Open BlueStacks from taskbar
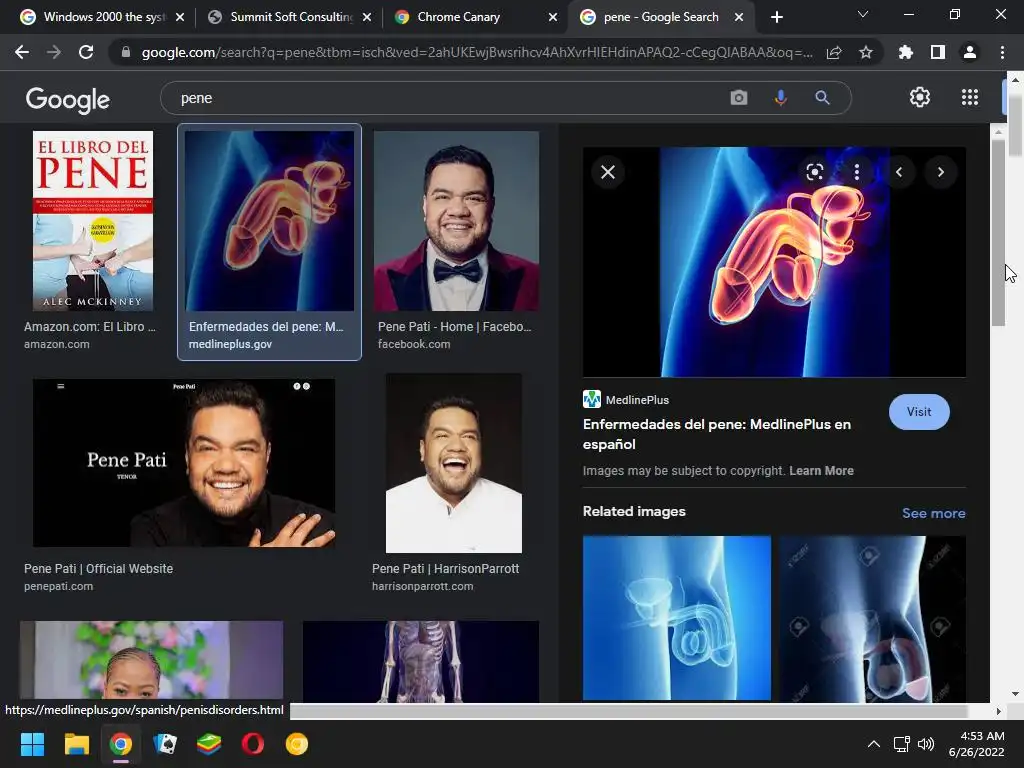This screenshot has height=768, width=1024. tap(208, 744)
